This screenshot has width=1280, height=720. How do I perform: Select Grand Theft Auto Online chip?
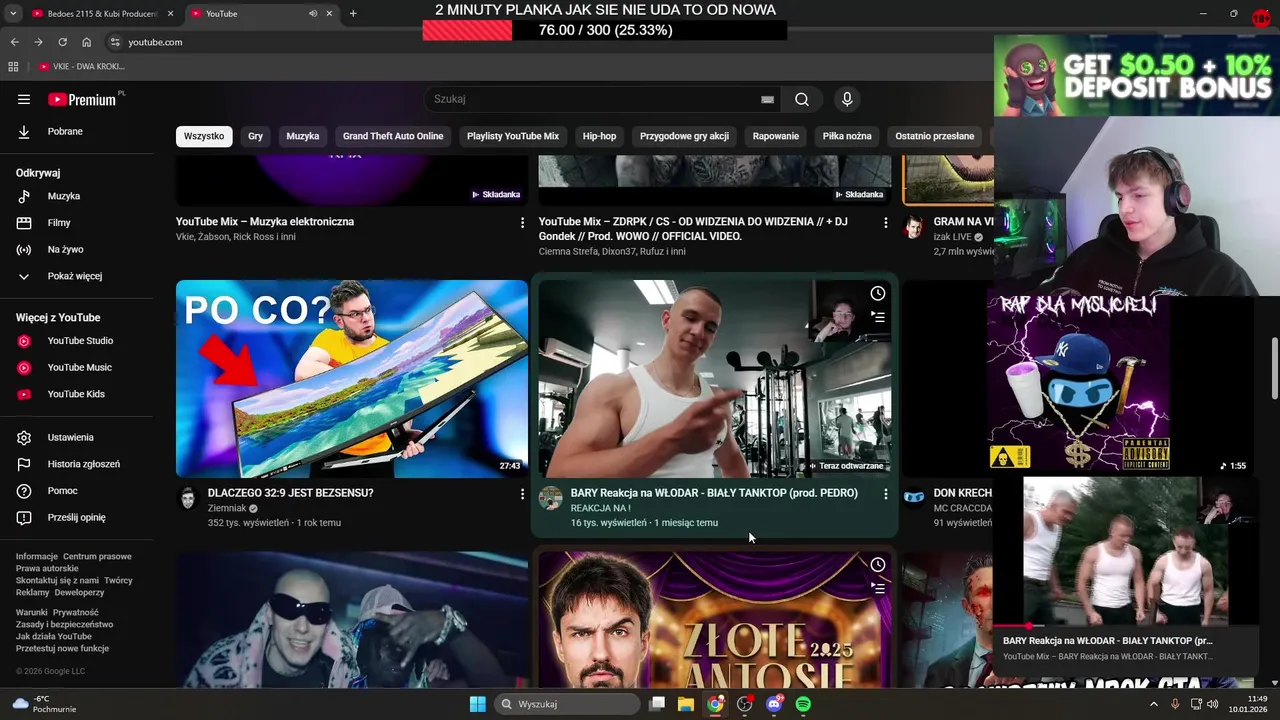click(x=393, y=136)
